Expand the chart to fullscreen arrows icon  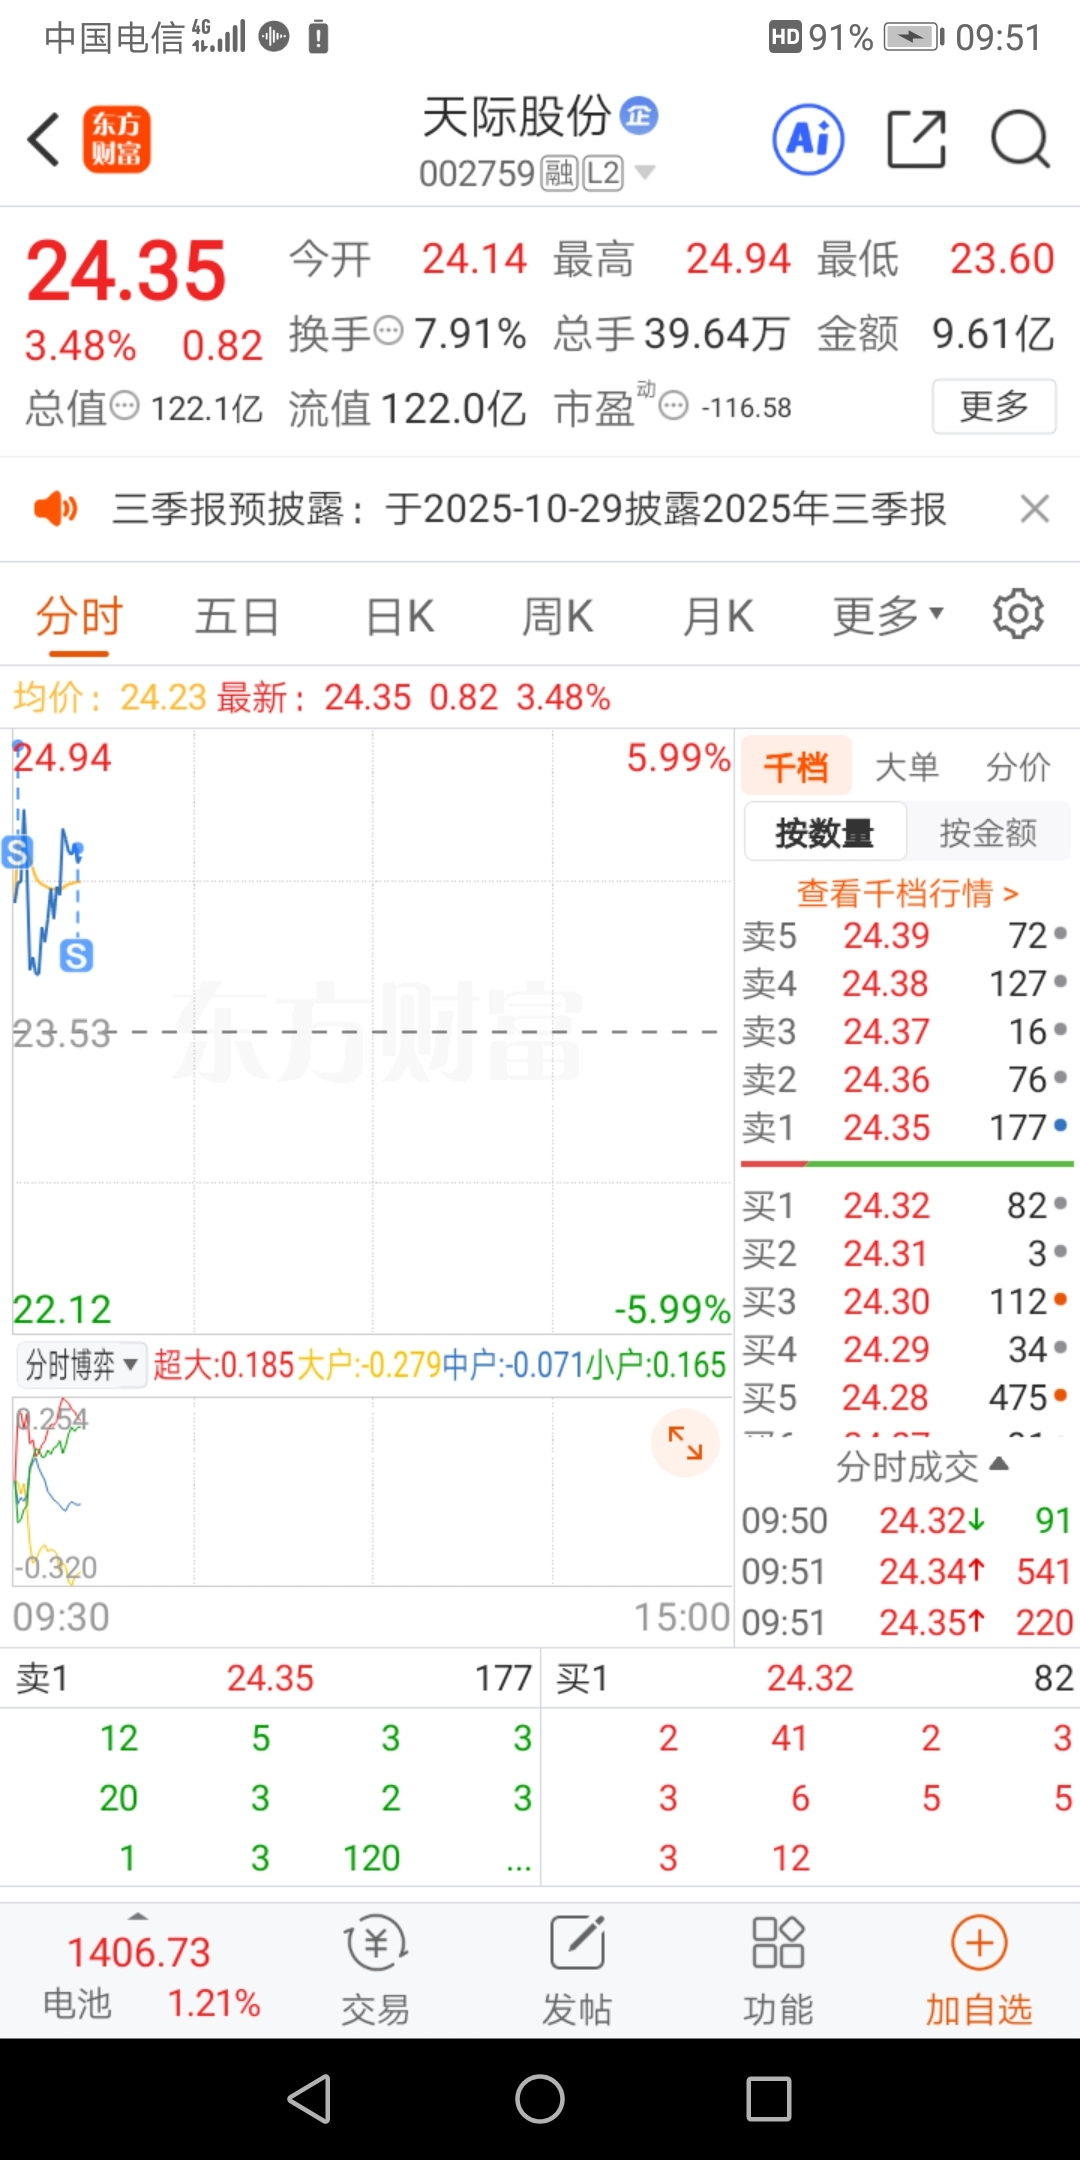685,1443
